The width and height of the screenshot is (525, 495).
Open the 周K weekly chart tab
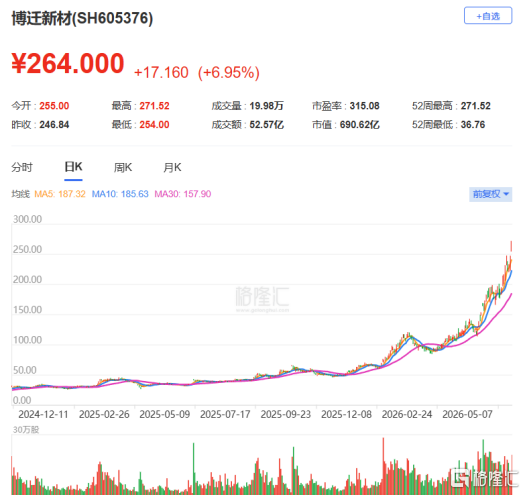[123, 167]
